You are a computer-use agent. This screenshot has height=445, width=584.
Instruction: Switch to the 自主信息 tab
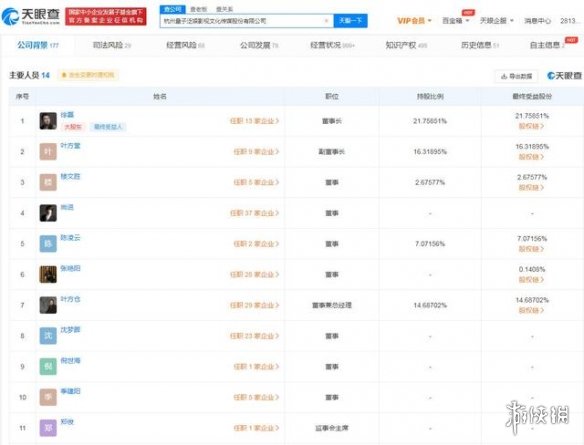tap(548, 45)
